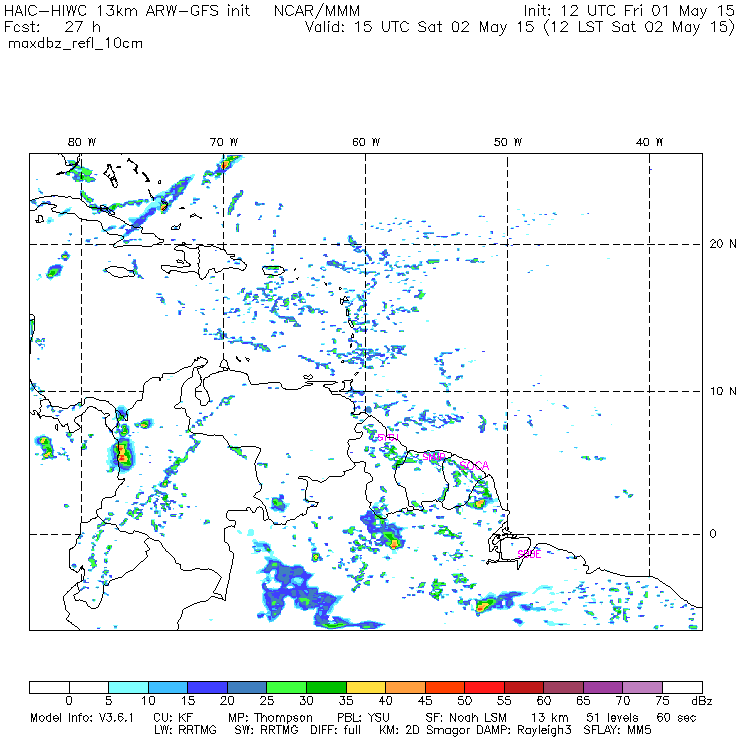Click the '50' tick label on the color bar
The height and width of the screenshot is (740, 740).
coord(464,701)
